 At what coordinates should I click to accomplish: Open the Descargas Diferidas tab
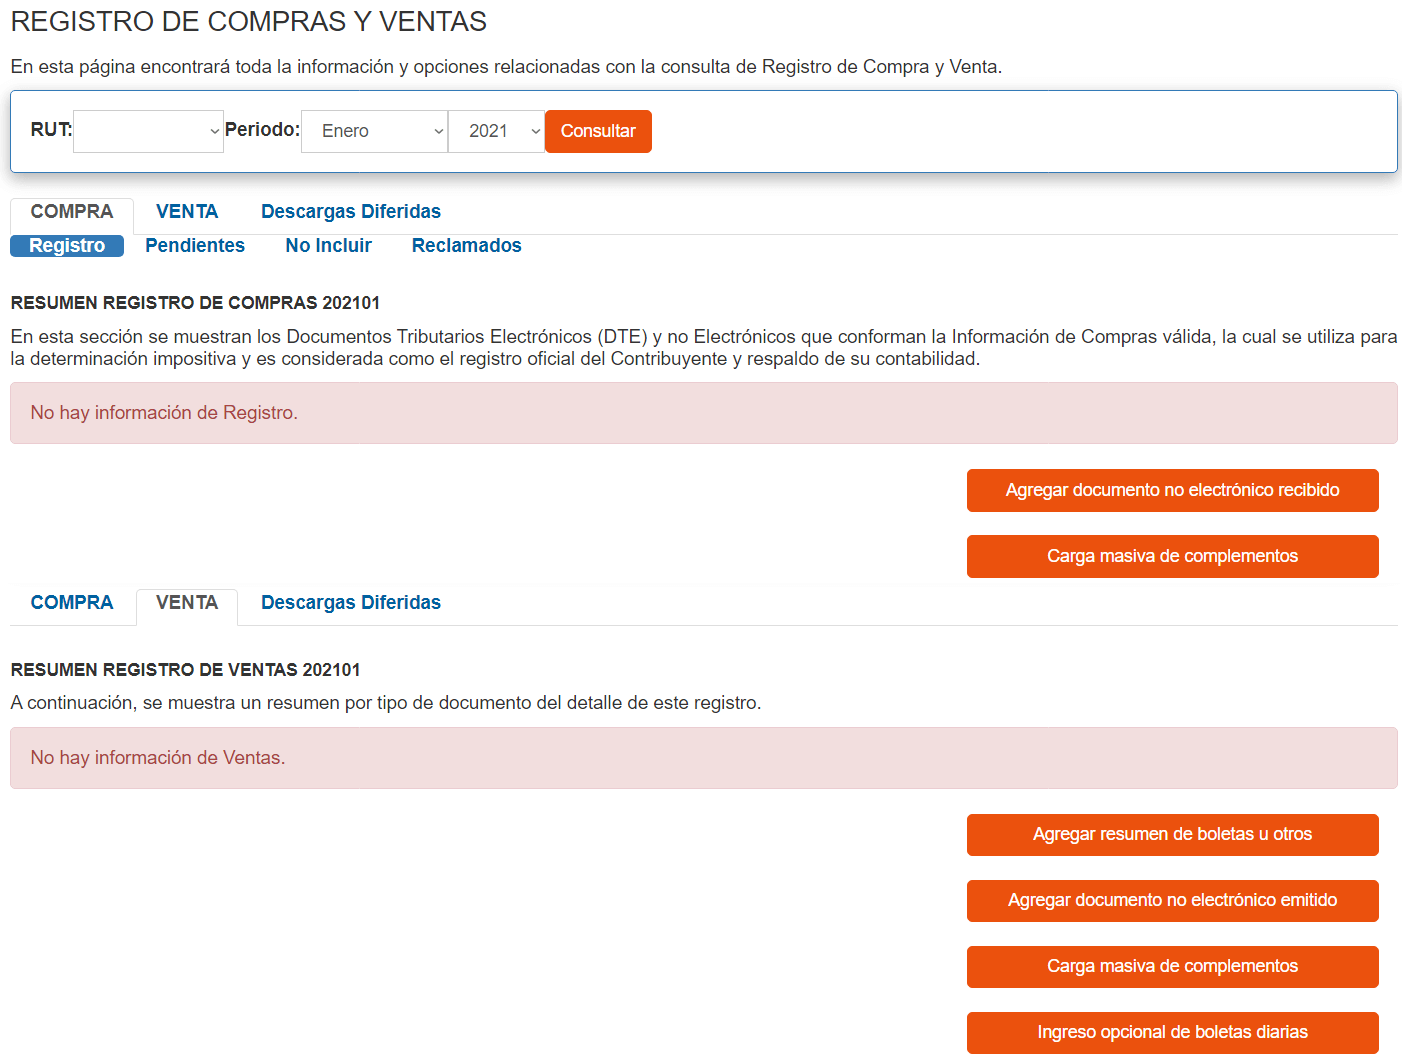coord(351,211)
